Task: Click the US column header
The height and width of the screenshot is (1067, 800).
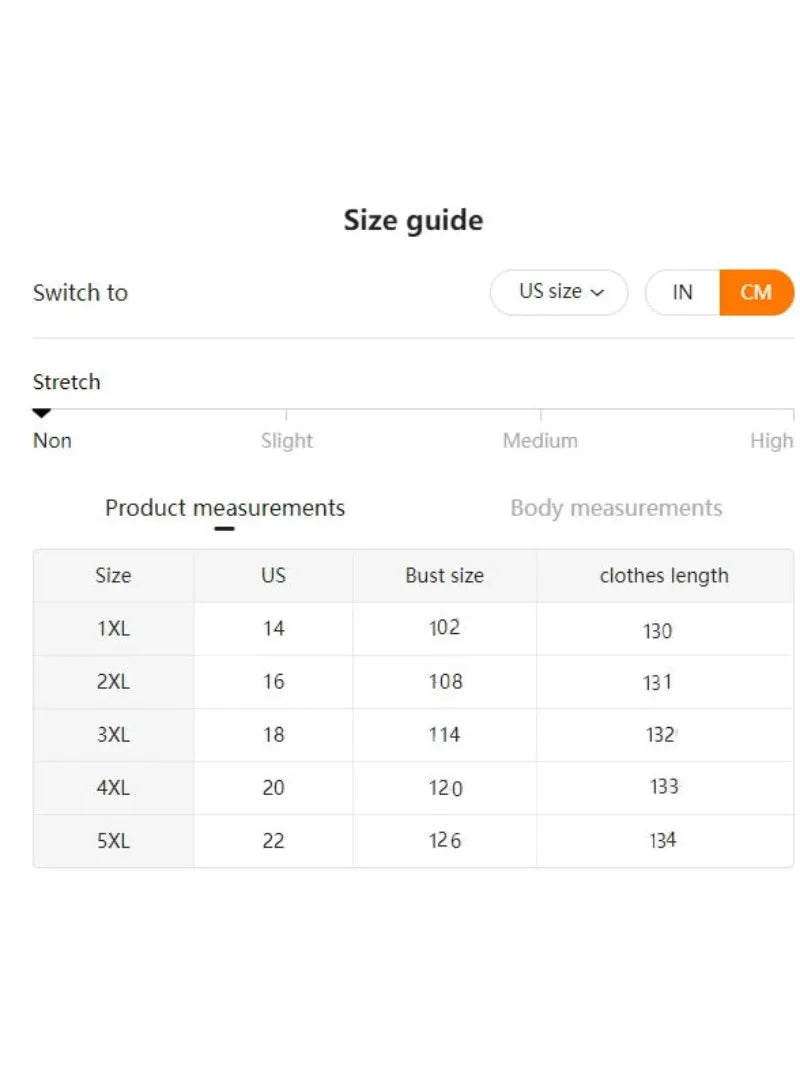Action: tap(273, 575)
